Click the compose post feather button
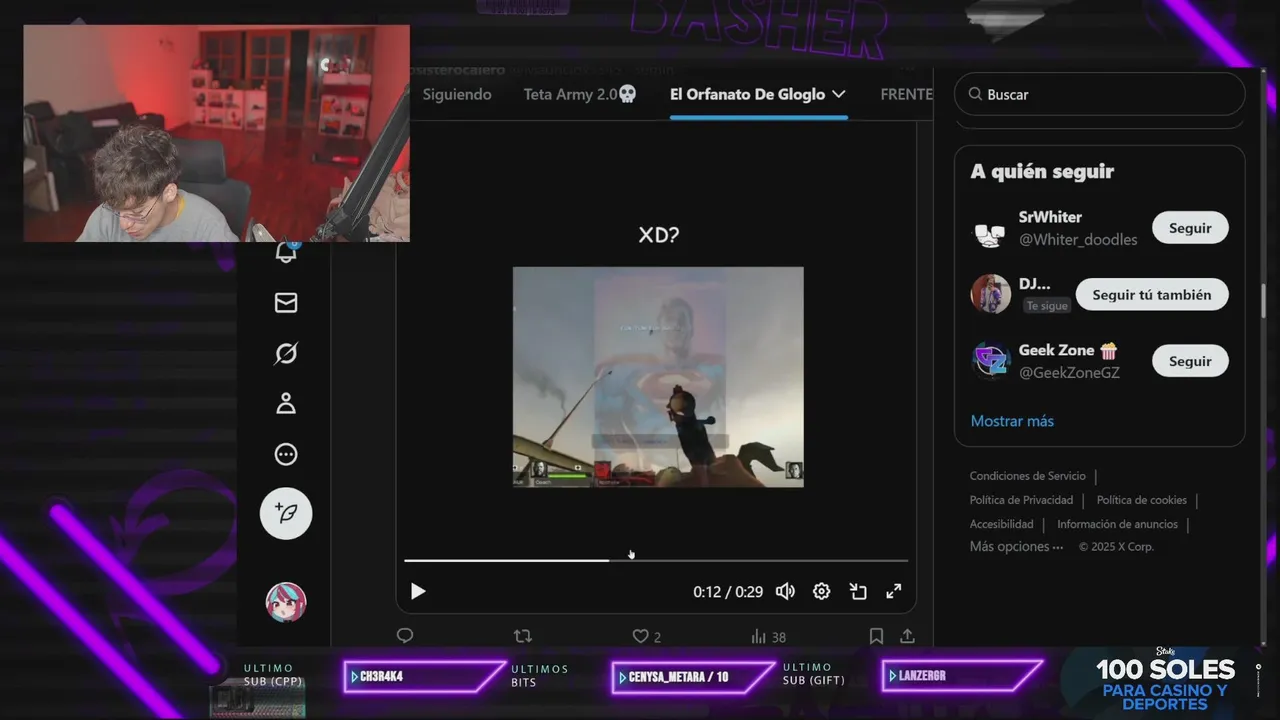The image size is (1280, 720). coord(286,513)
